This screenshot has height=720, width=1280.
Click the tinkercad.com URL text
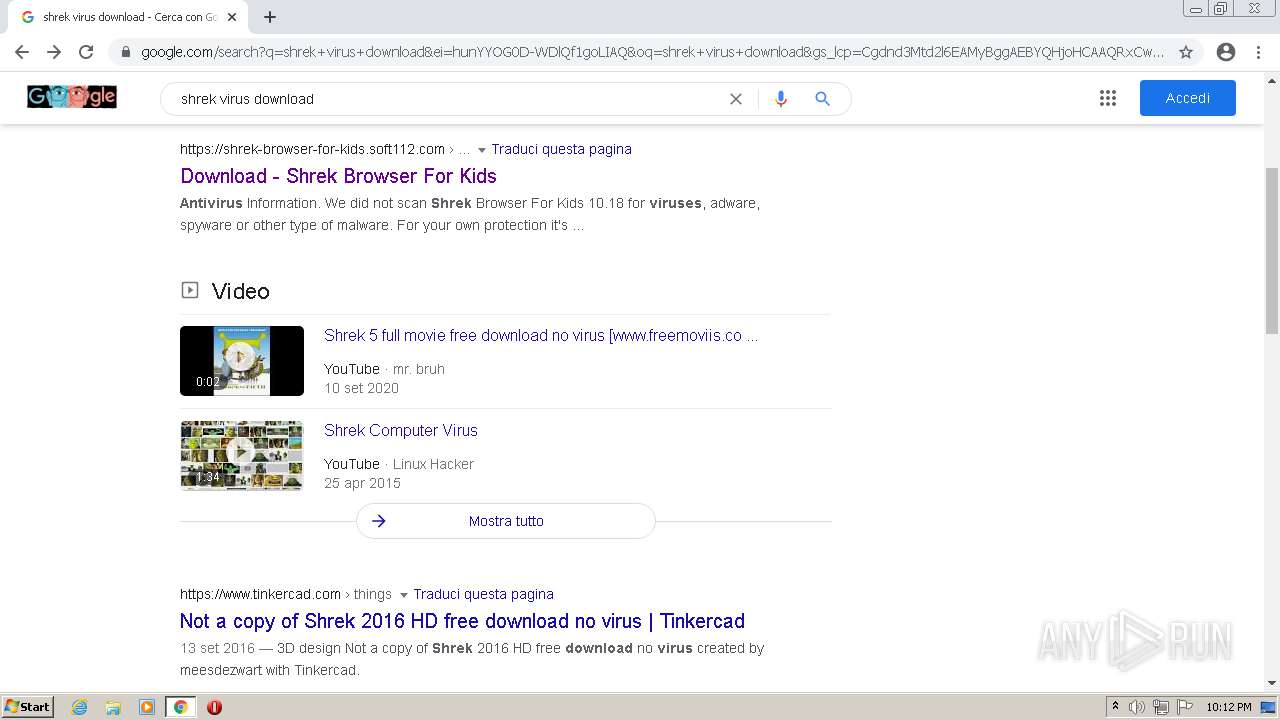tap(260, 594)
